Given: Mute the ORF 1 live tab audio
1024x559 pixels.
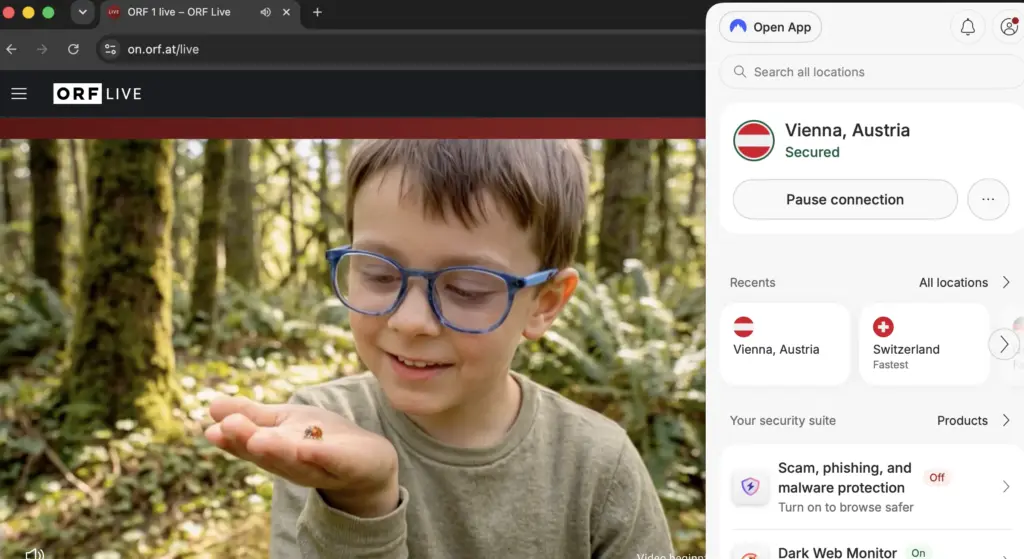Looking at the screenshot, I should pyautogui.click(x=265, y=12).
